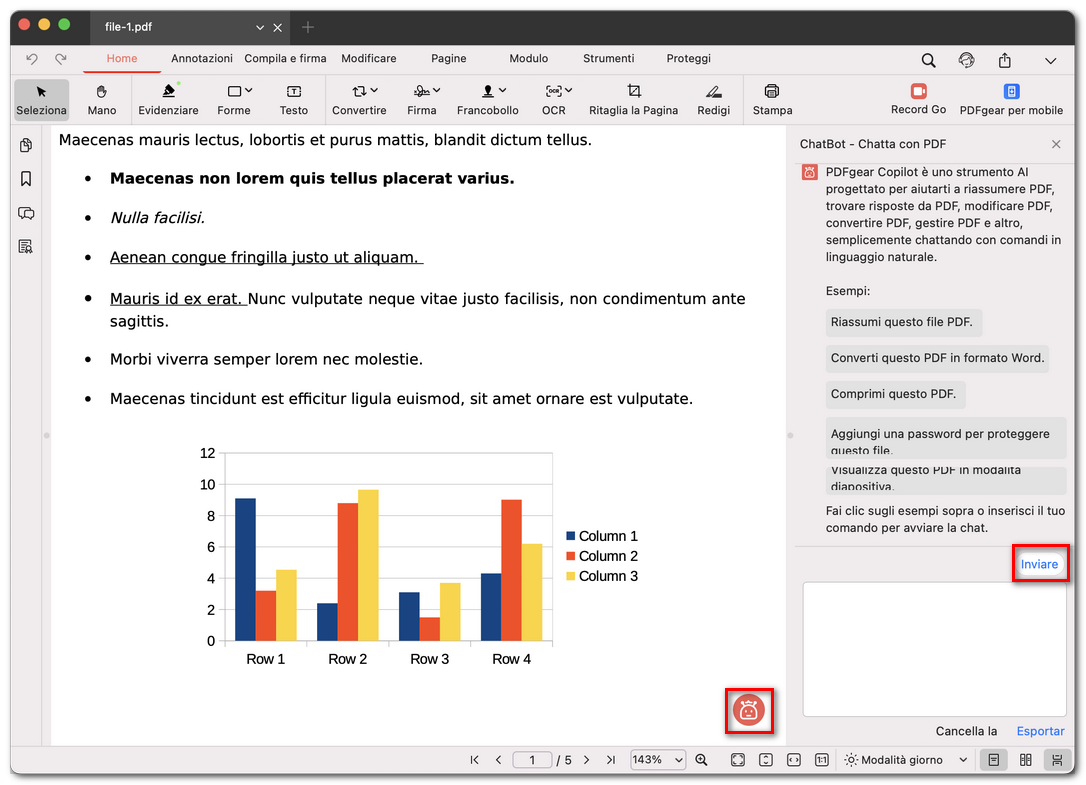Open the Redigi redaction tool
Image resolution: width=1086 pixels, height=785 pixels.
(713, 99)
